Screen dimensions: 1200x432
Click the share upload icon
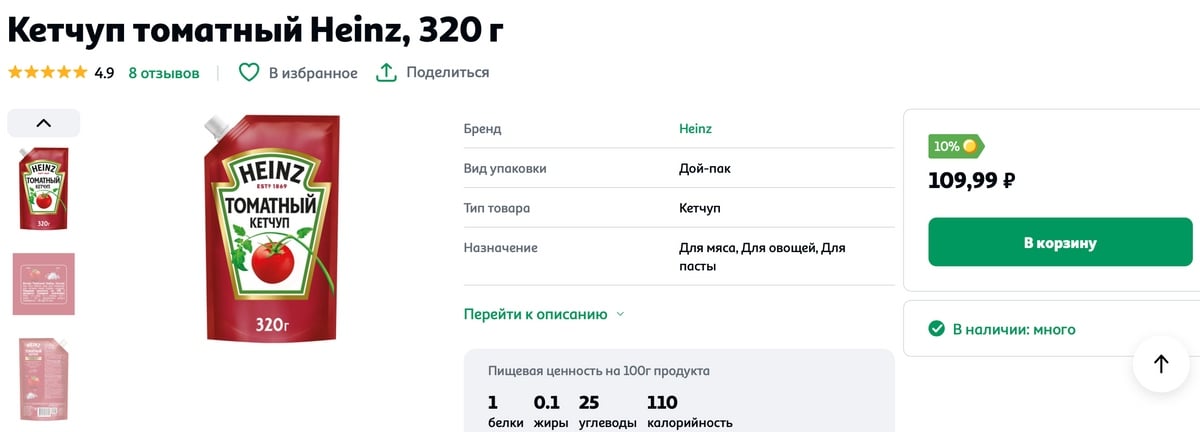coord(386,73)
